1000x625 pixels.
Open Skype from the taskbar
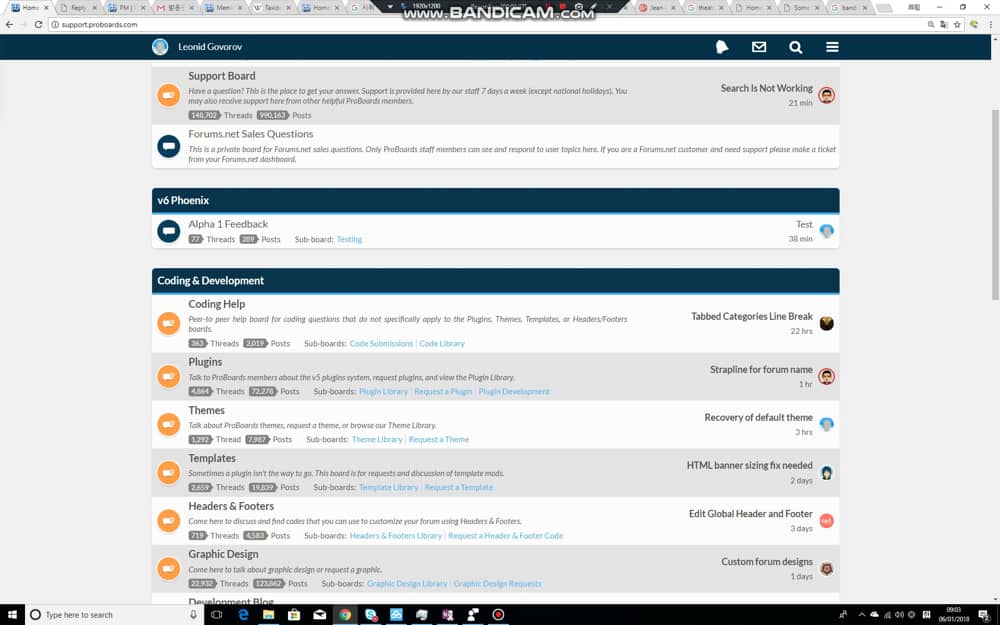(x=371, y=615)
